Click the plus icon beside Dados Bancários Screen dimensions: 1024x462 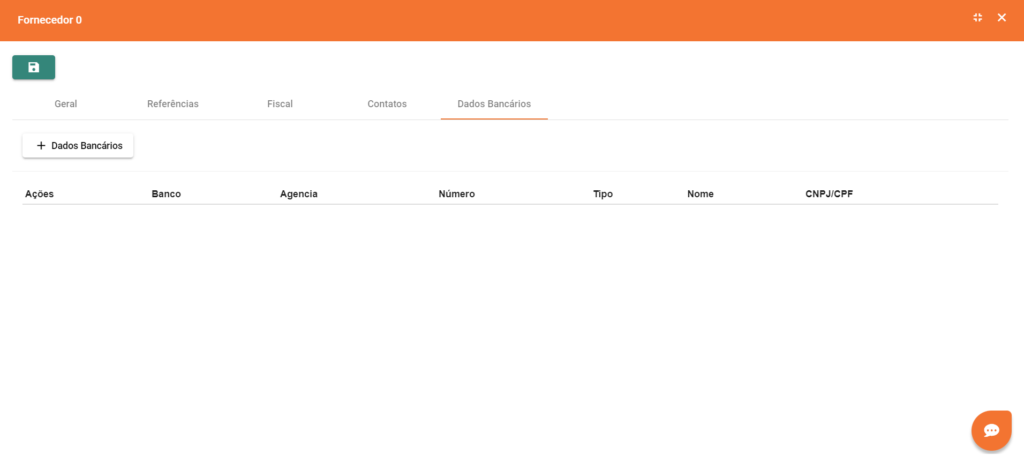[x=41, y=146]
